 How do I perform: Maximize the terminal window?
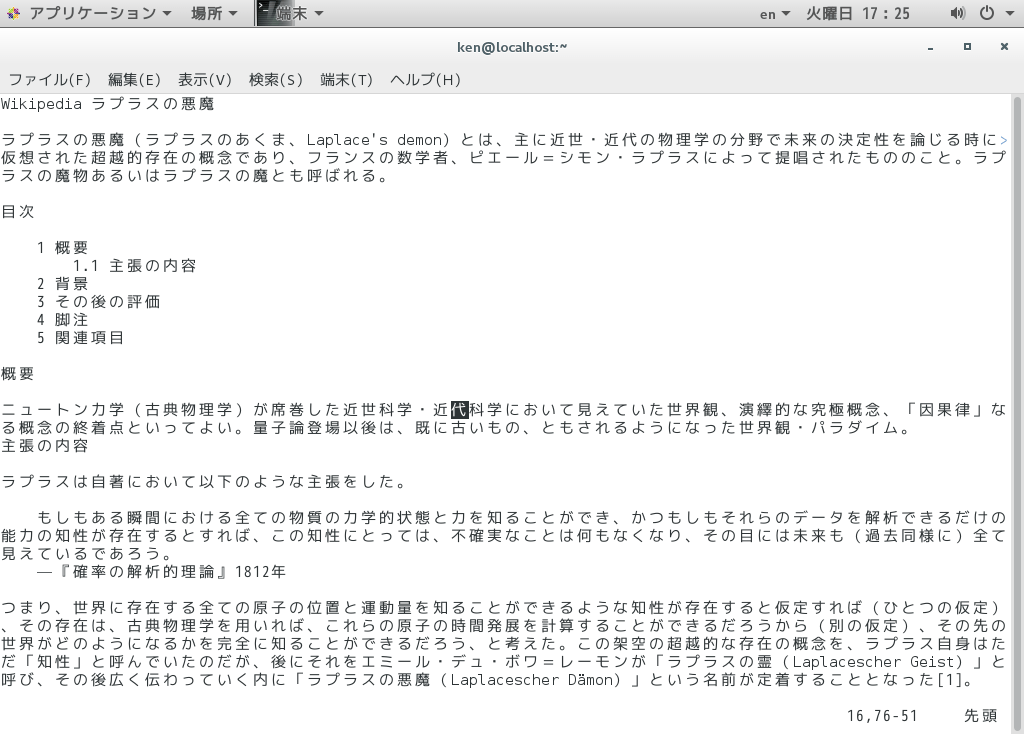967,46
